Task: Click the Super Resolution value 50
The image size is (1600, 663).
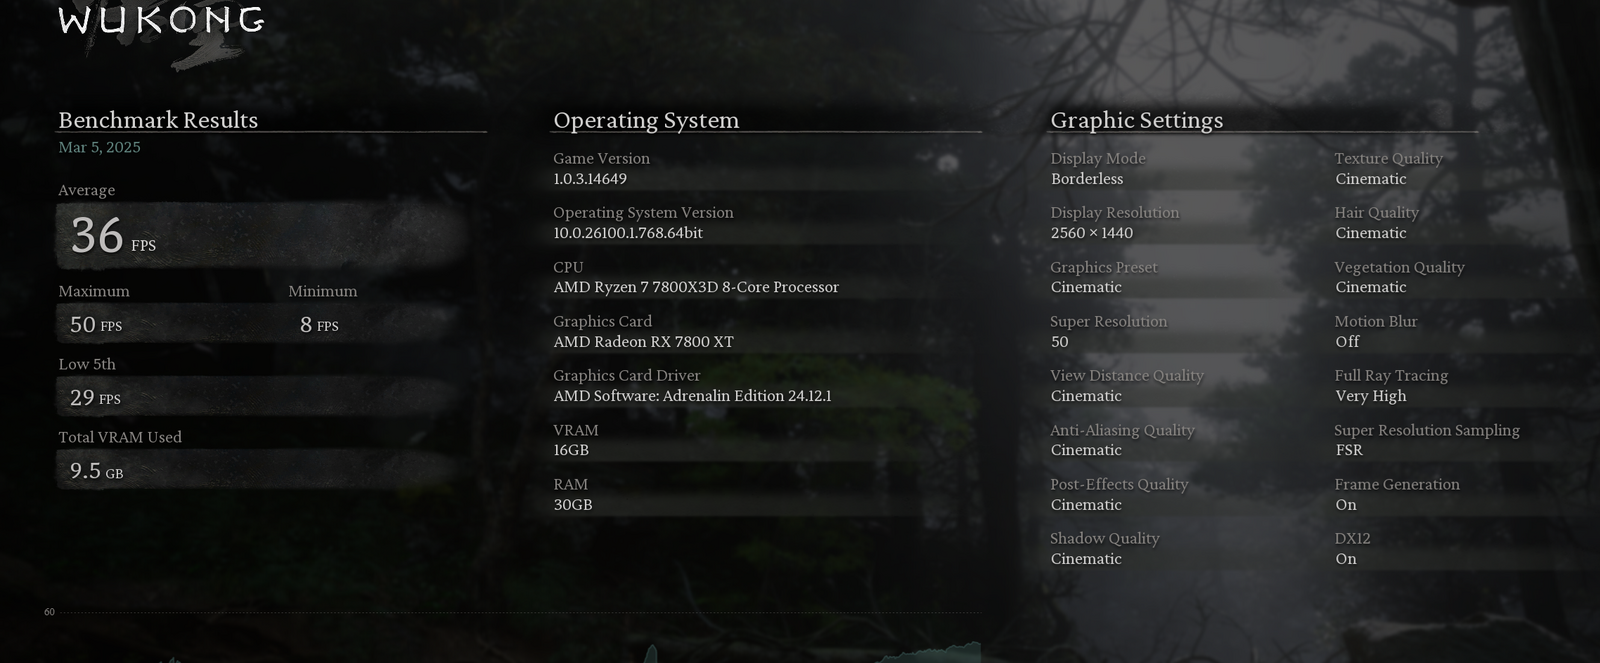Action: (1060, 342)
